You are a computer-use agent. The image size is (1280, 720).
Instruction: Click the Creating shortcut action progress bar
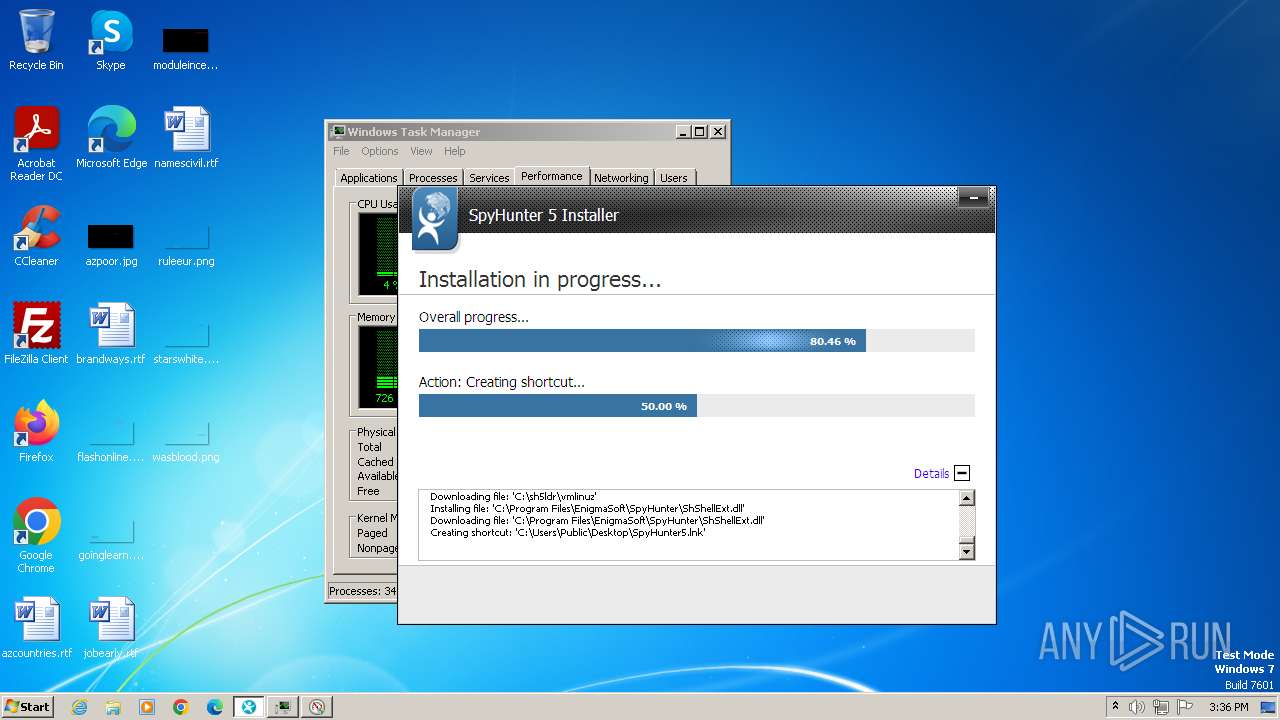696,406
